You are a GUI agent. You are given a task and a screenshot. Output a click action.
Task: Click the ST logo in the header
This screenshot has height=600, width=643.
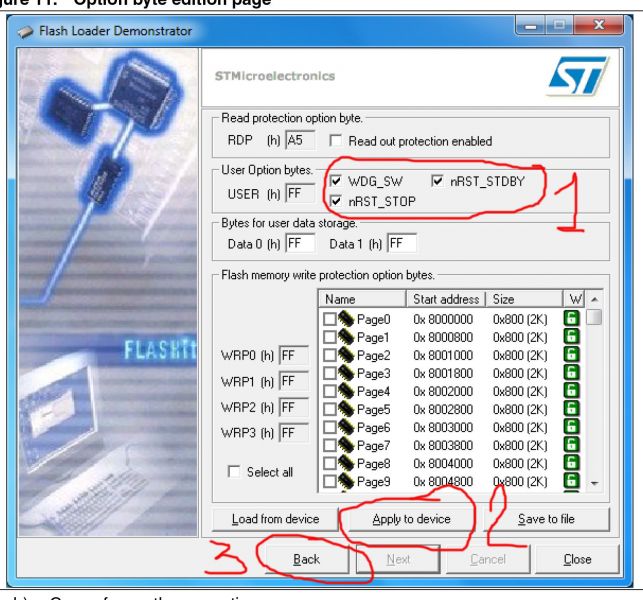click(x=578, y=76)
